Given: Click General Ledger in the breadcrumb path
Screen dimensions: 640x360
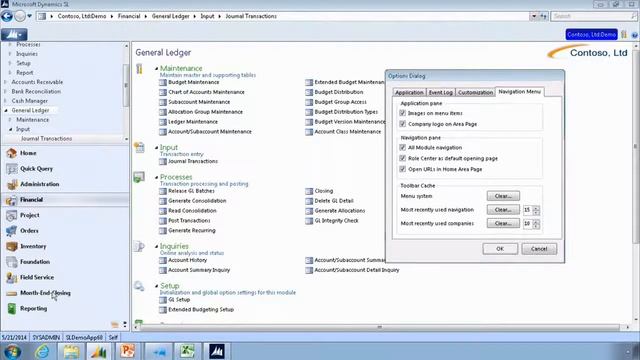Looking at the screenshot, I should point(171,16).
